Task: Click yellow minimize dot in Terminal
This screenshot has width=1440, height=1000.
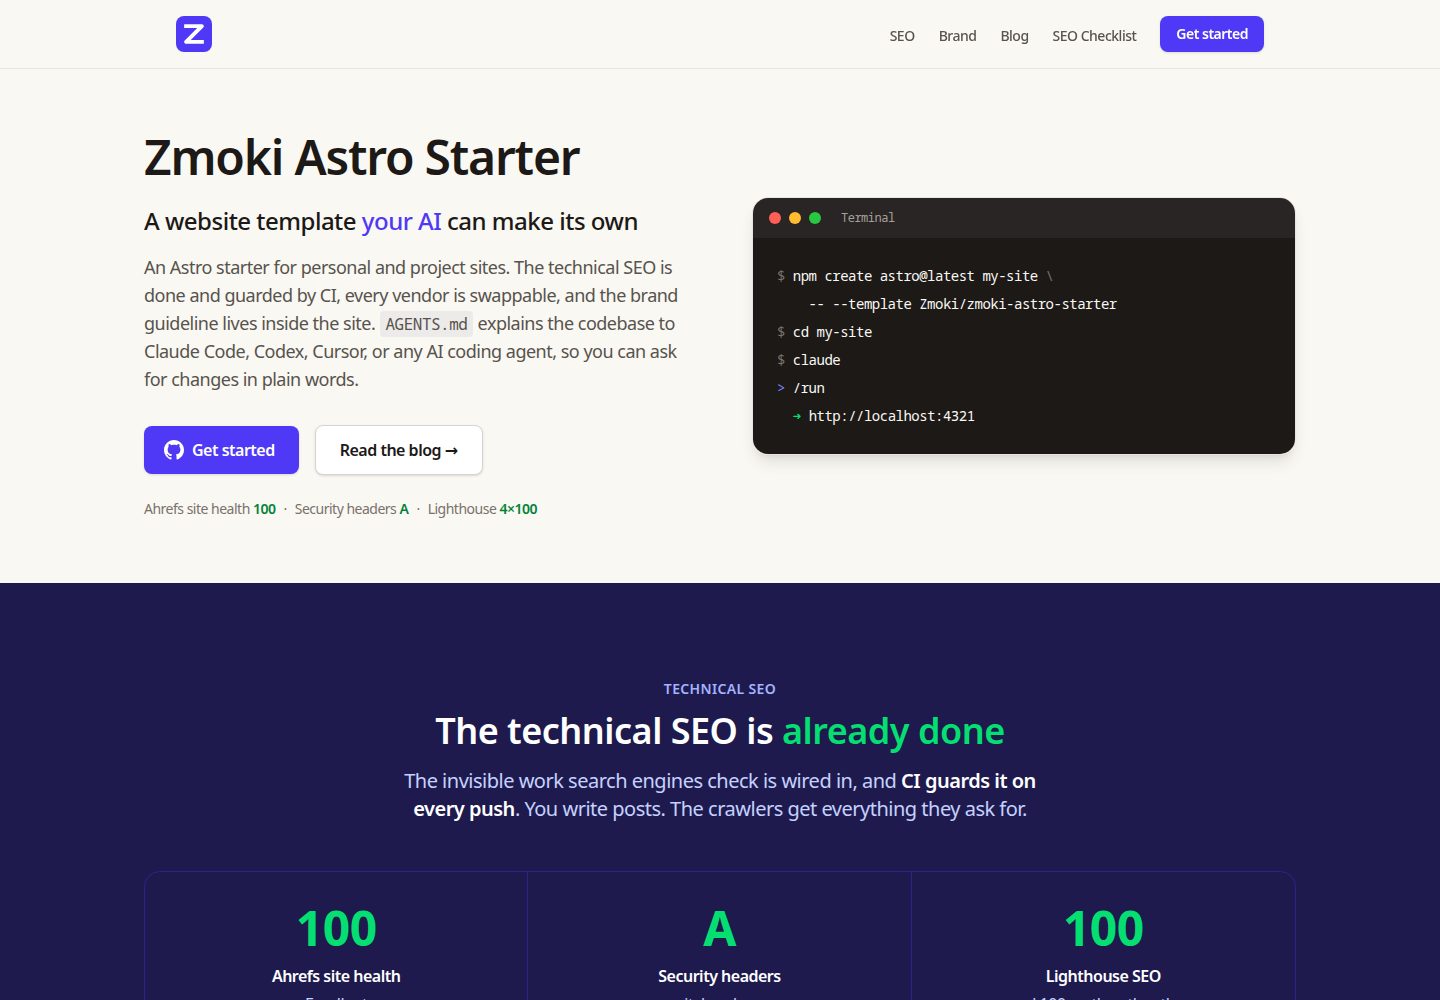Action: point(795,218)
